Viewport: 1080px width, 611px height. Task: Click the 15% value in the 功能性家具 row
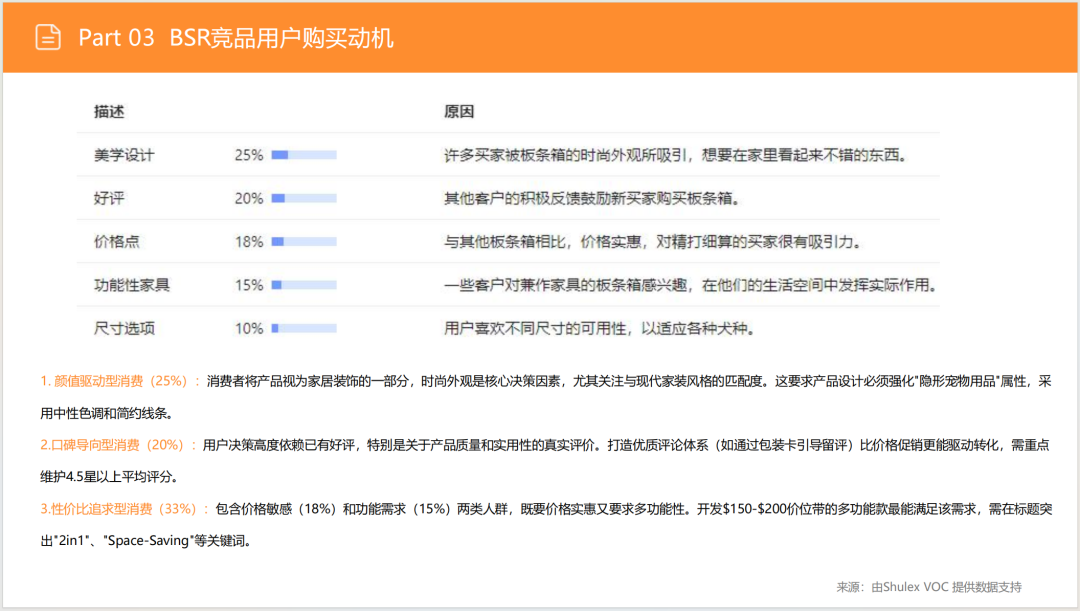click(249, 285)
